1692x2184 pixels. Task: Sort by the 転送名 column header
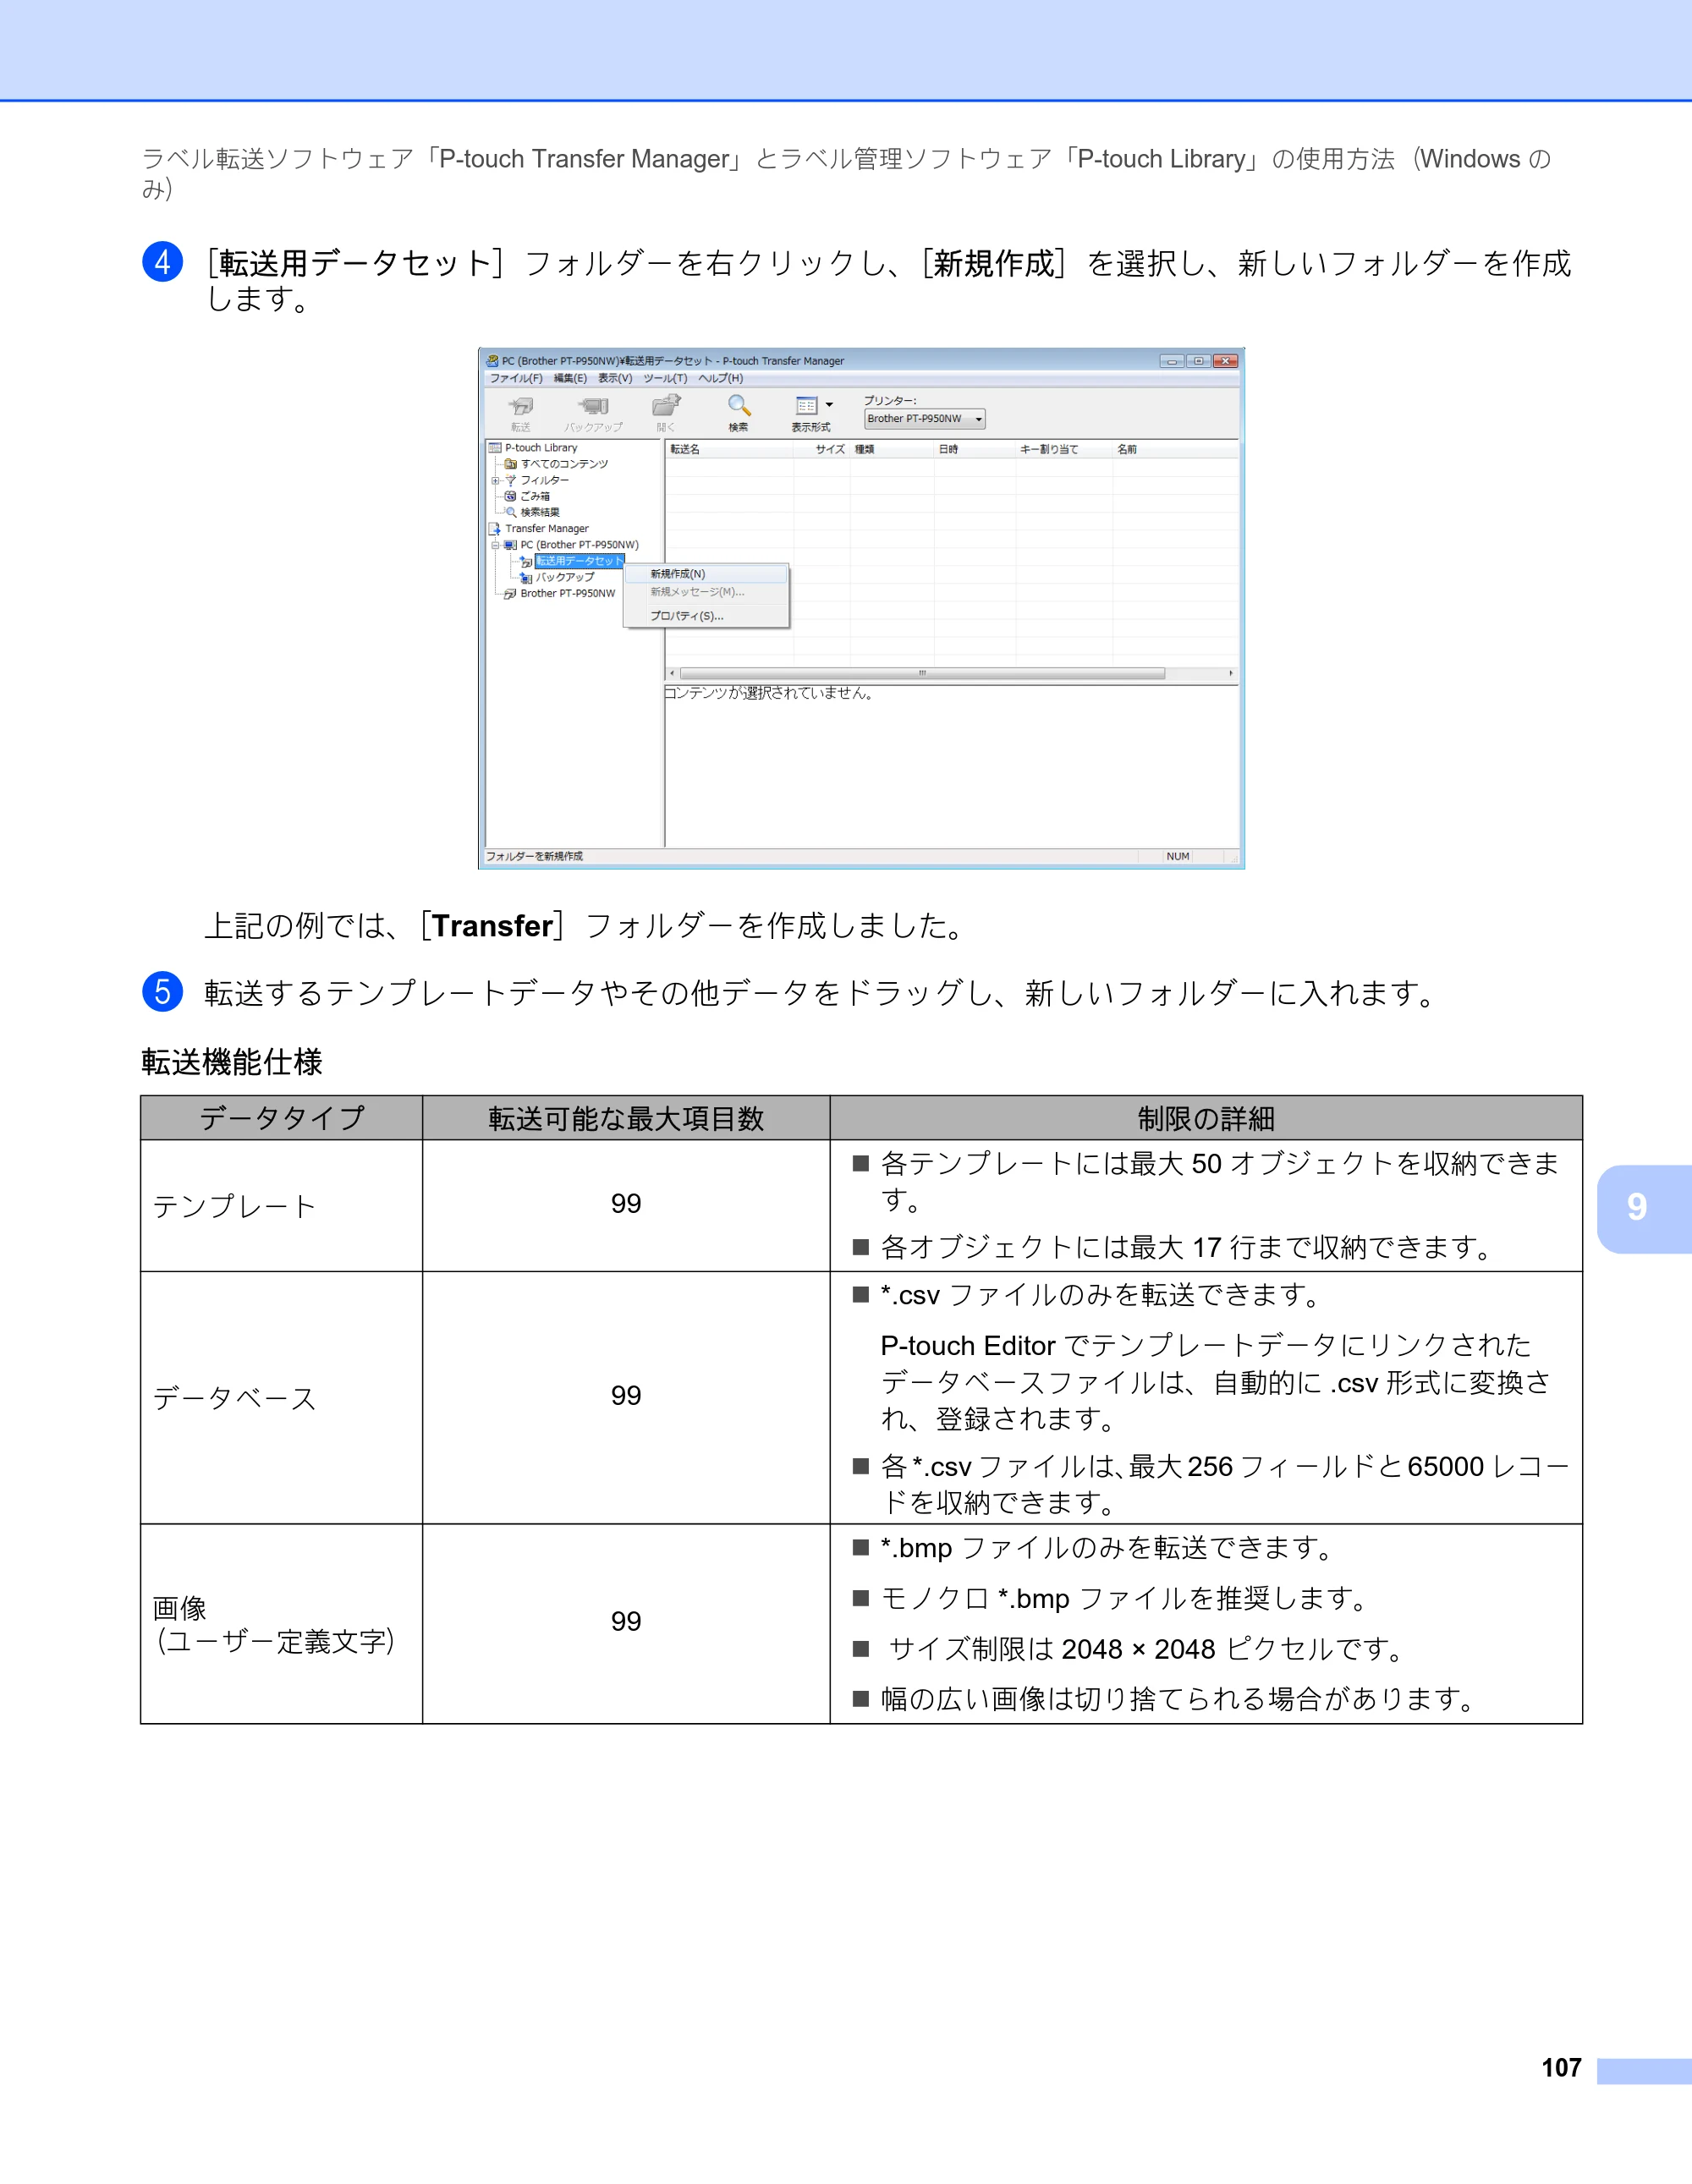(730, 449)
